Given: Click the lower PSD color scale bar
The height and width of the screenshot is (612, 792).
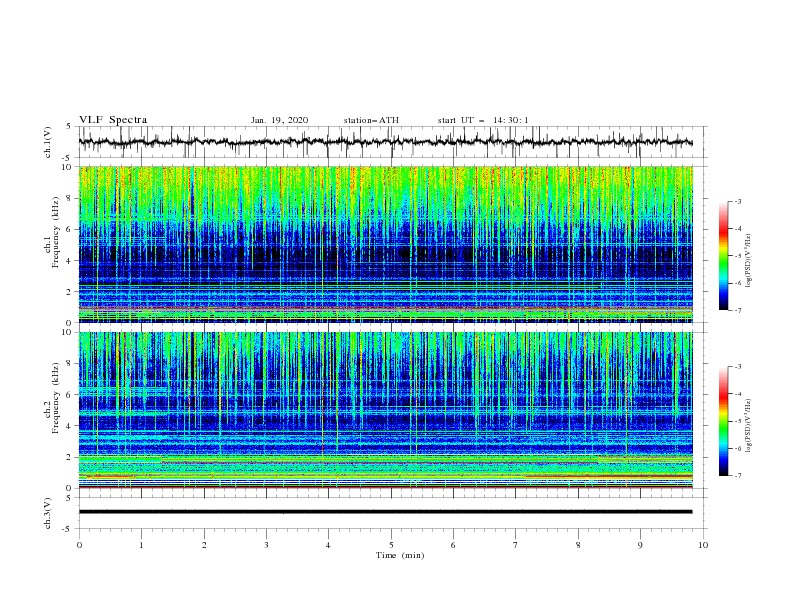Looking at the screenshot, I should [723, 421].
